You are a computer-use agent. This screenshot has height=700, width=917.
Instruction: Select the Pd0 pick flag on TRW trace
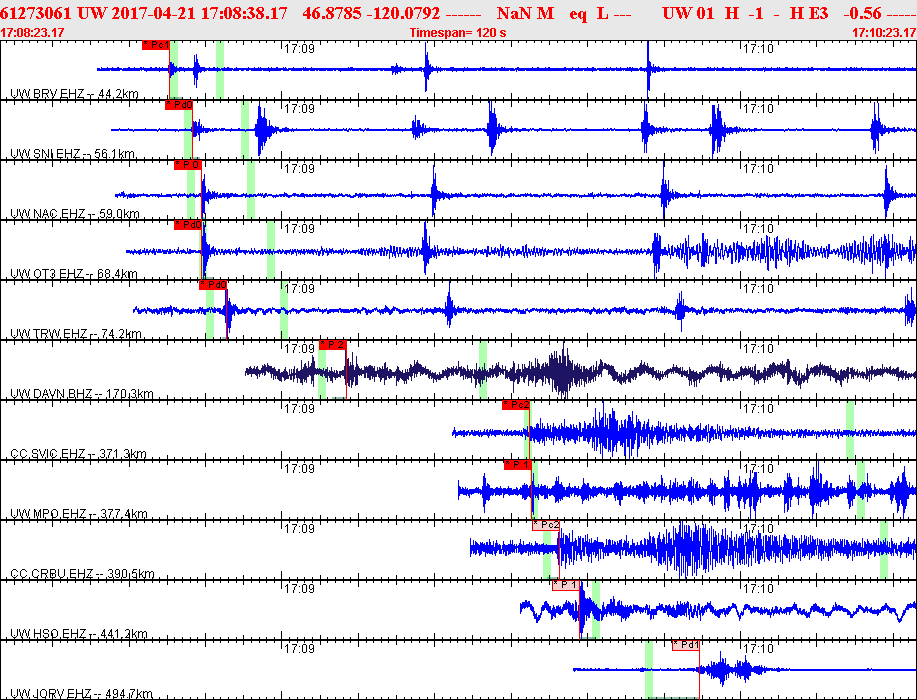[213, 285]
